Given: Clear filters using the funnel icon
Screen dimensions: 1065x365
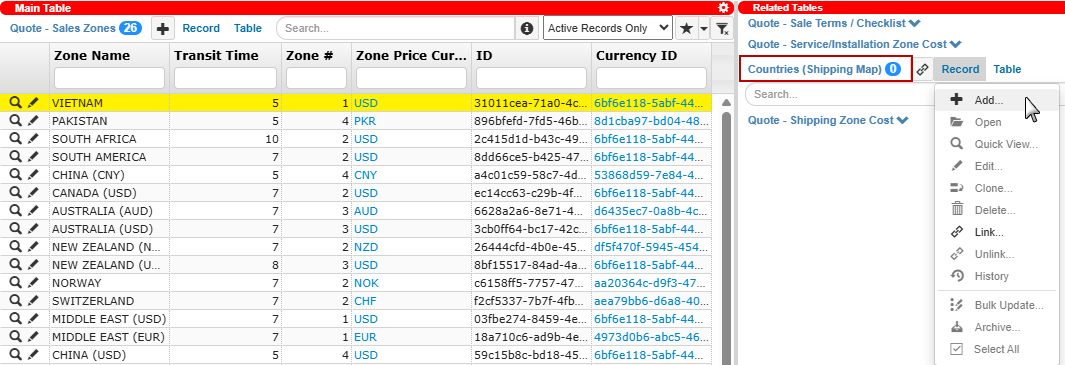Looking at the screenshot, I should coord(722,29).
